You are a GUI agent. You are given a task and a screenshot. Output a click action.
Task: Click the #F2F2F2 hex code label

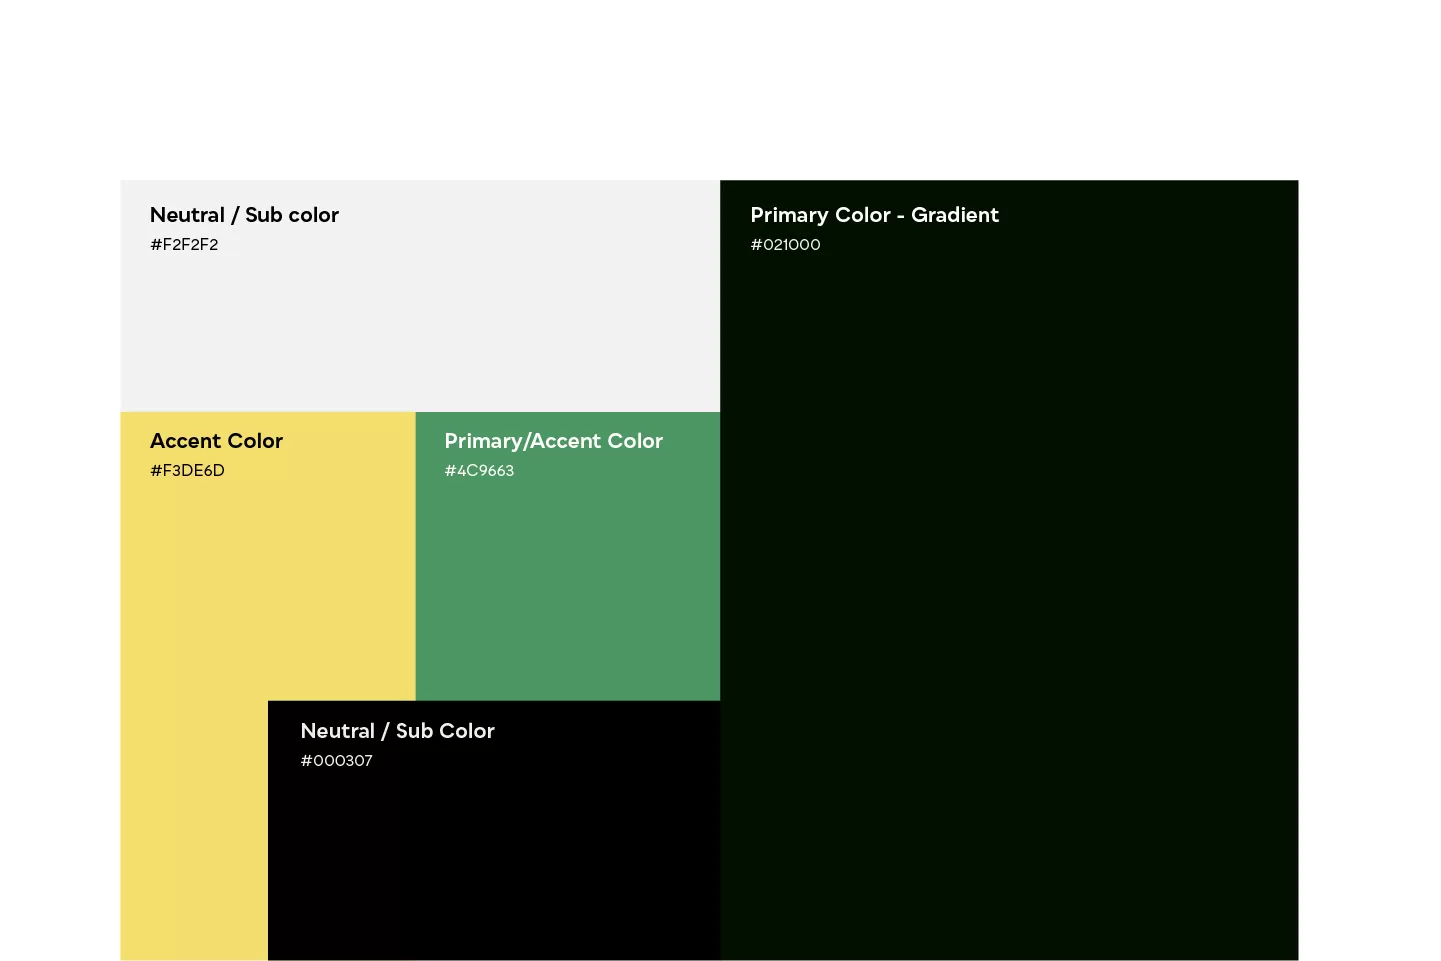point(184,245)
